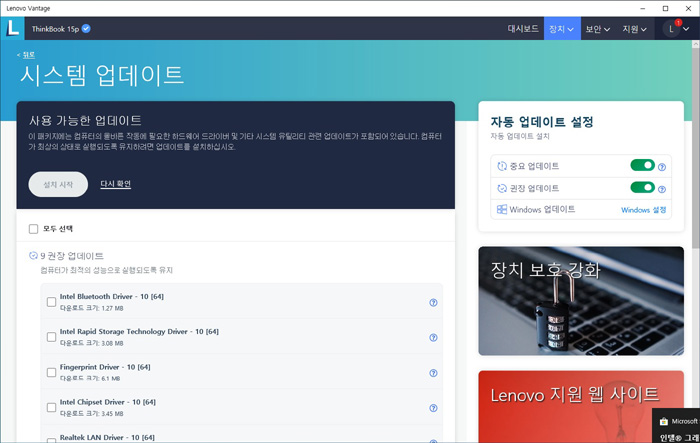Image resolution: width=700 pixels, height=443 pixels.
Task: Show info for Intel Chipset Driver
Action: pyautogui.click(x=433, y=408)
